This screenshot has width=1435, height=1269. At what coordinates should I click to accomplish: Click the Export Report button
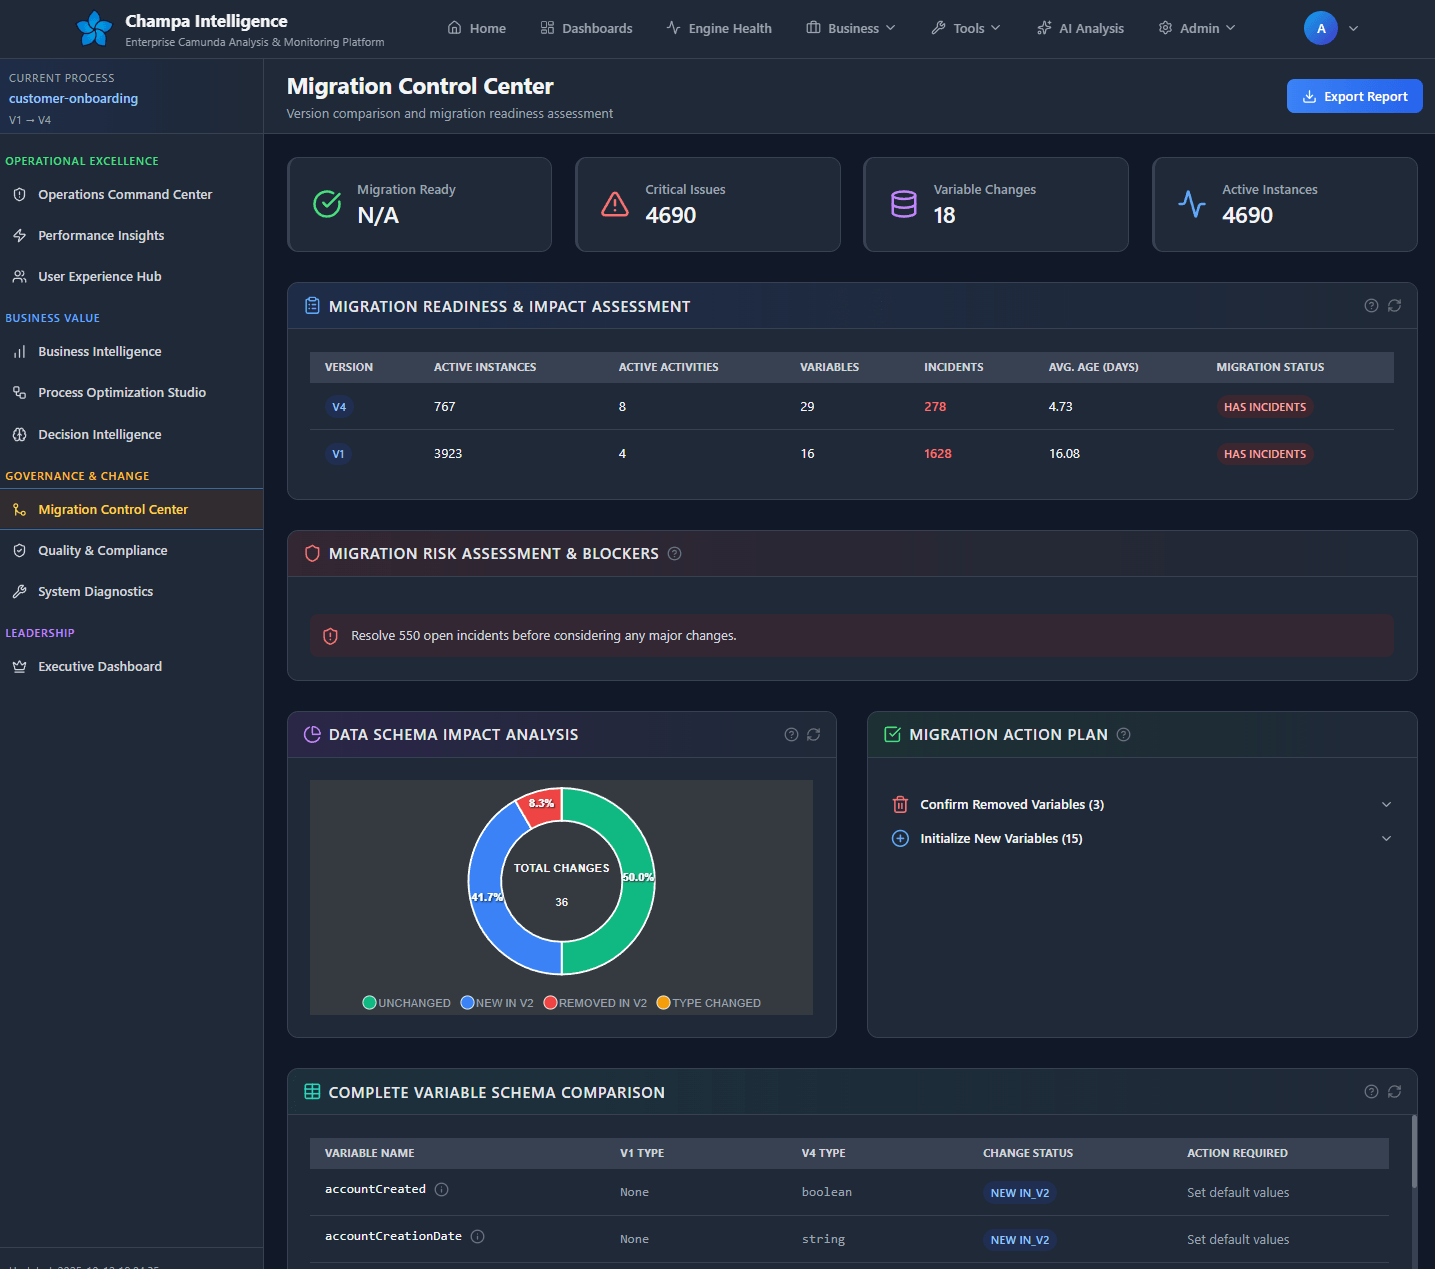tap(1354, 97)
